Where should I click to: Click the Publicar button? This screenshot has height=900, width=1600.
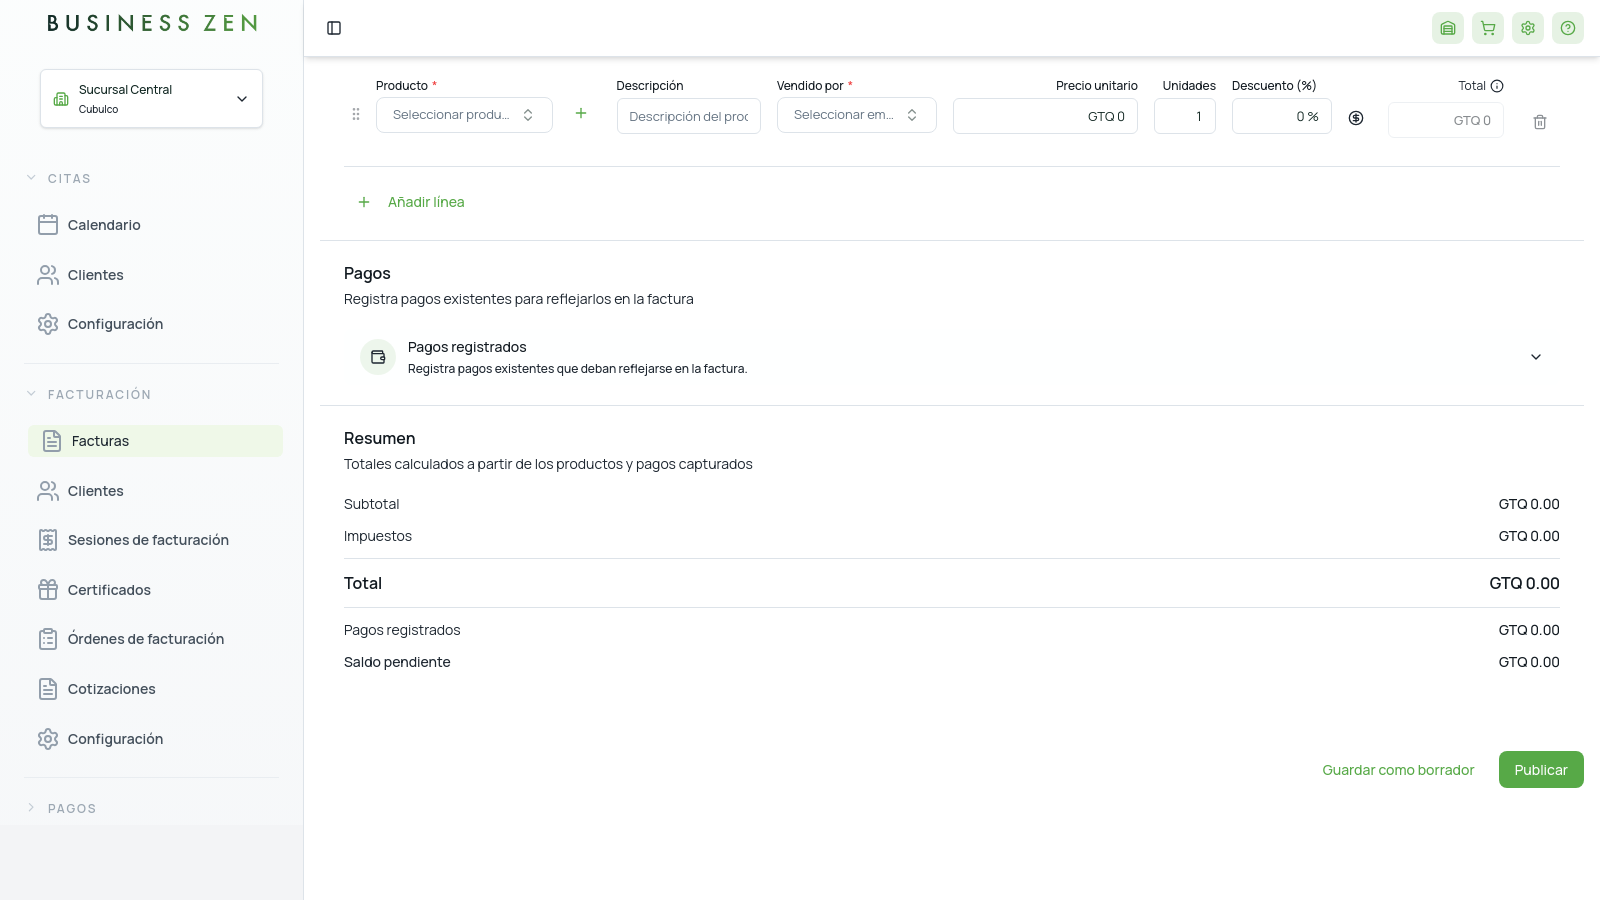(1541, 770)
